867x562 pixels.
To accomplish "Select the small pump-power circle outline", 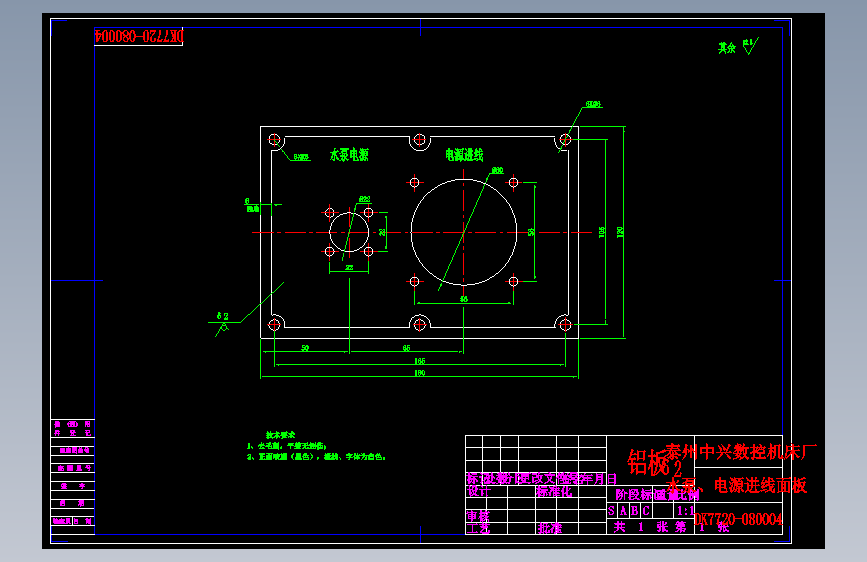I will tap(349, 232).
